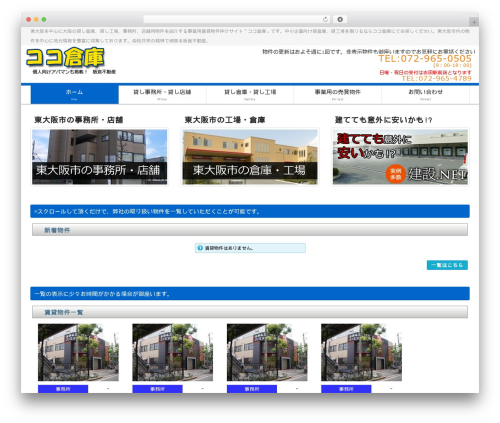Click the reload icon in address bar
This screenshot has height=423, width=500.
tap(325, 20)
